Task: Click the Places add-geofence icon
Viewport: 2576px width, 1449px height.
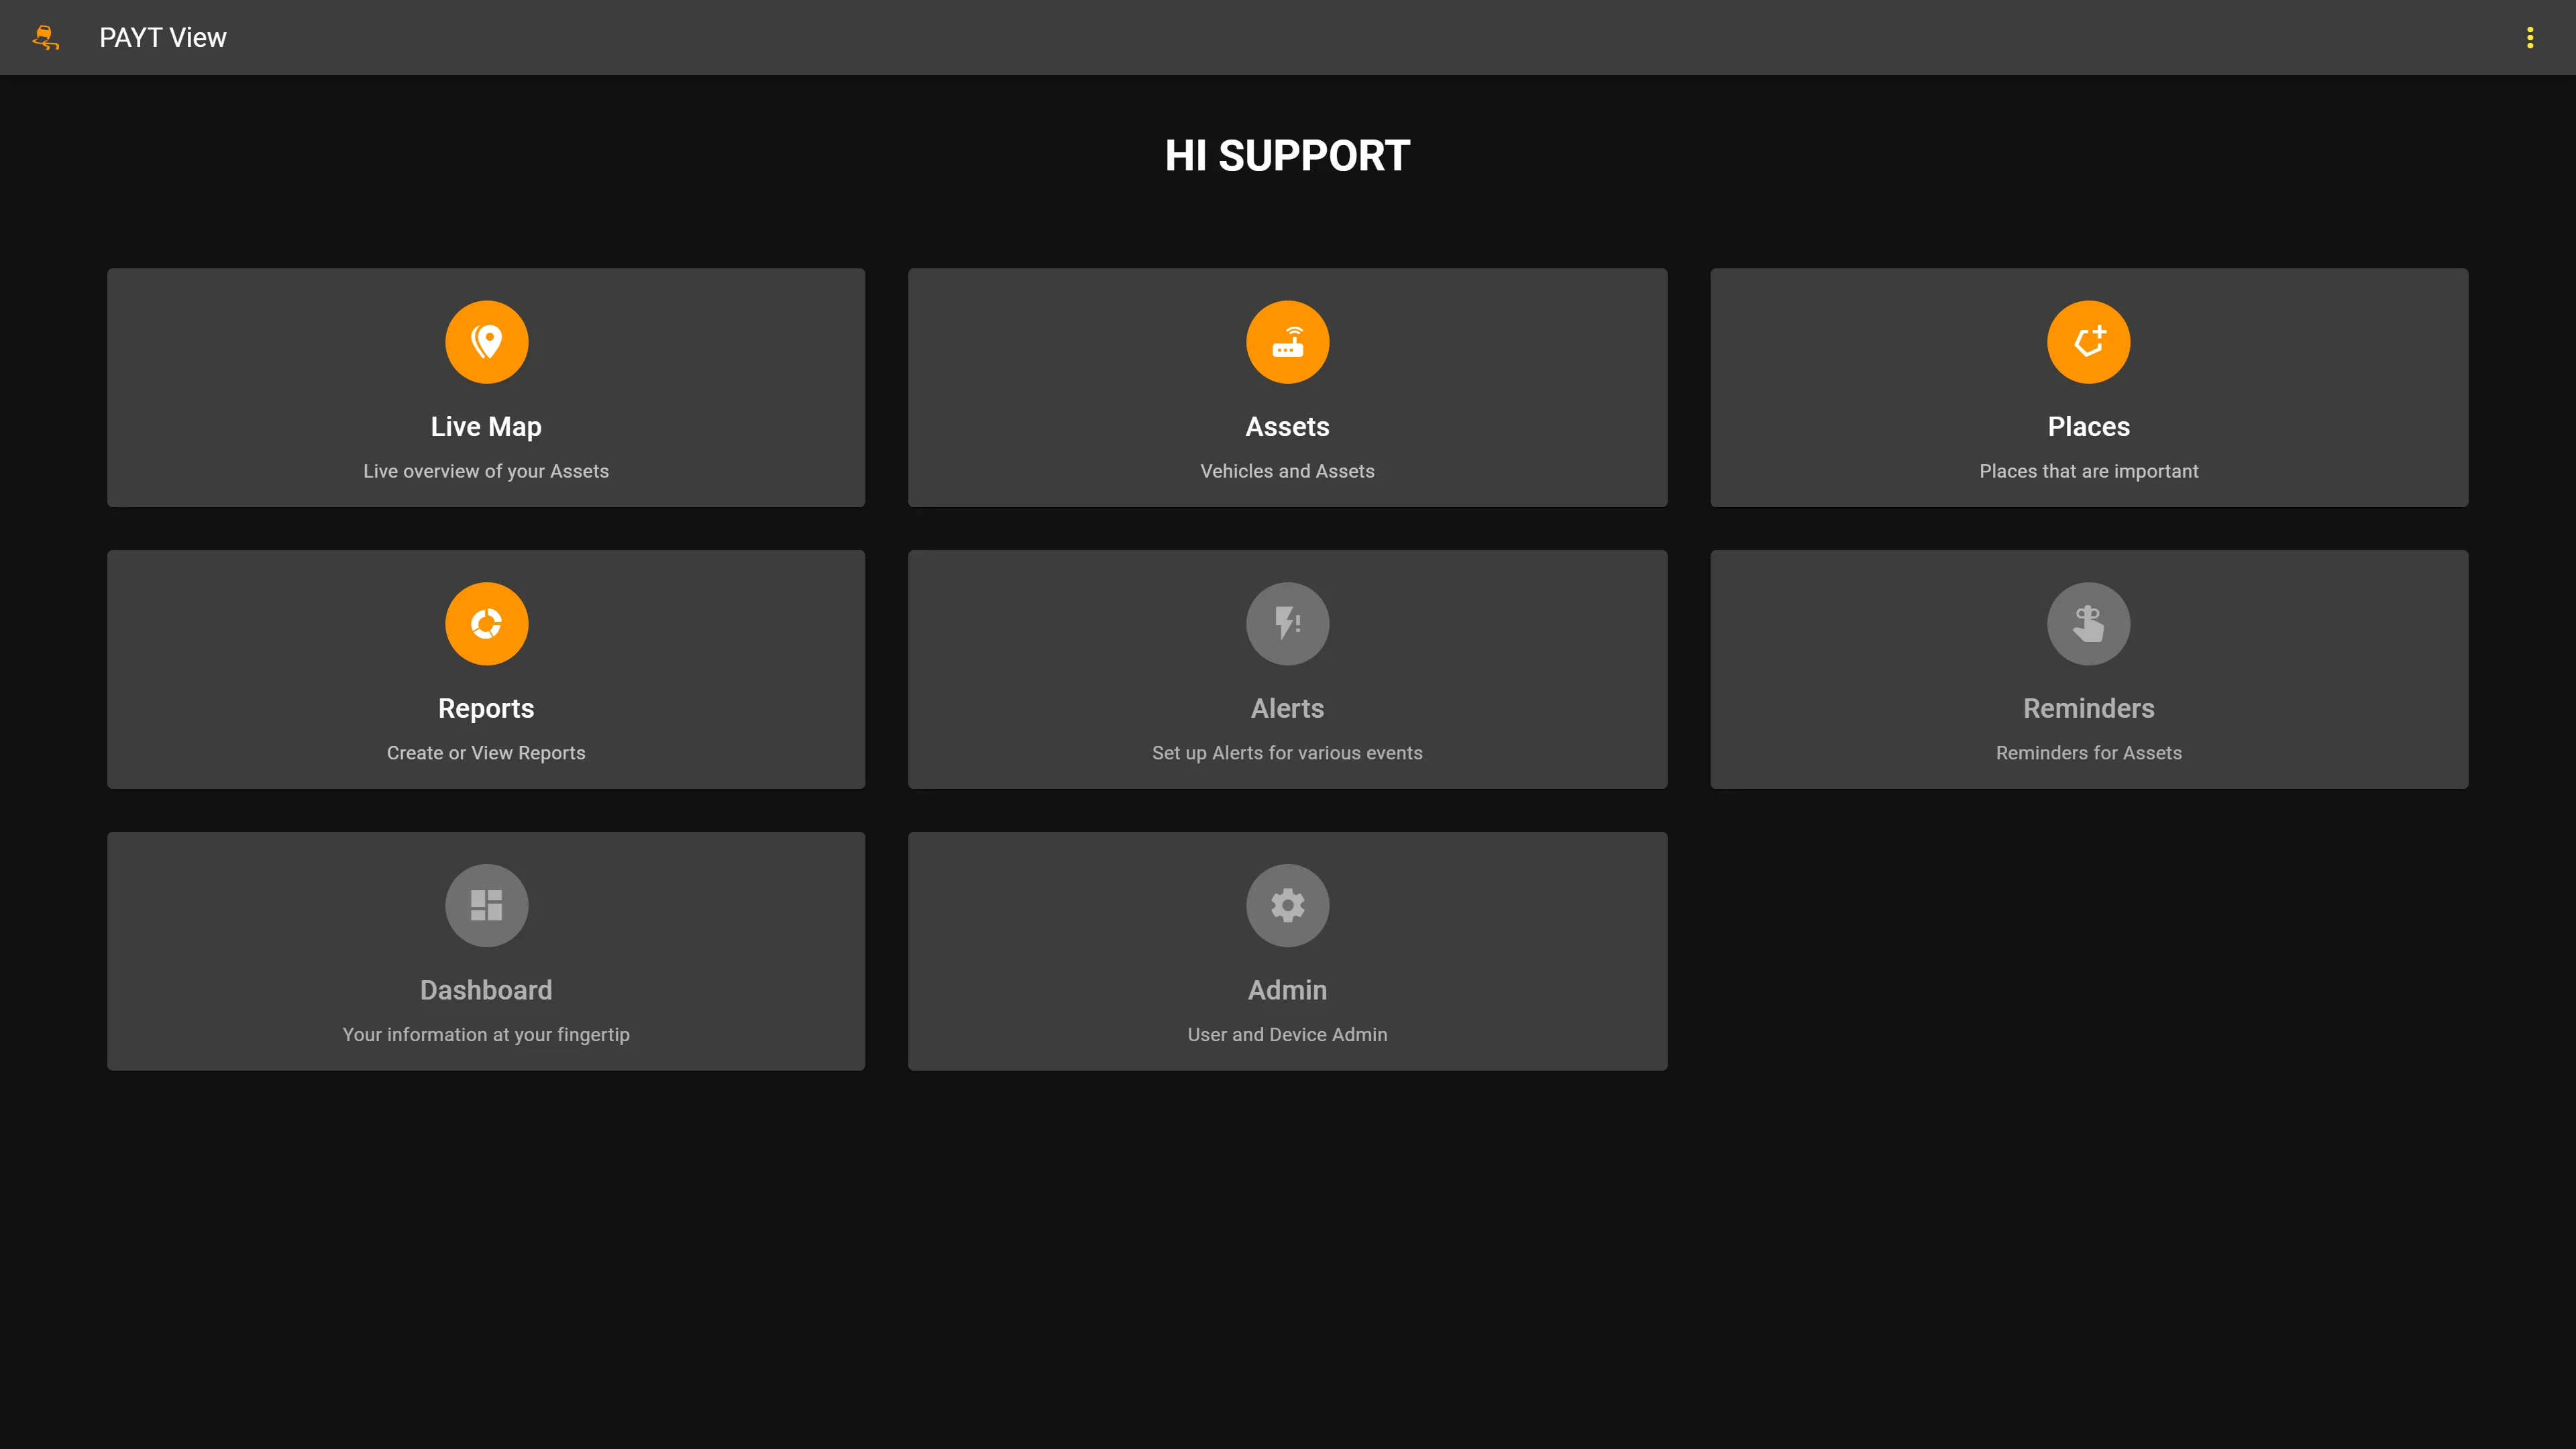Action: tap(2088, 342)
